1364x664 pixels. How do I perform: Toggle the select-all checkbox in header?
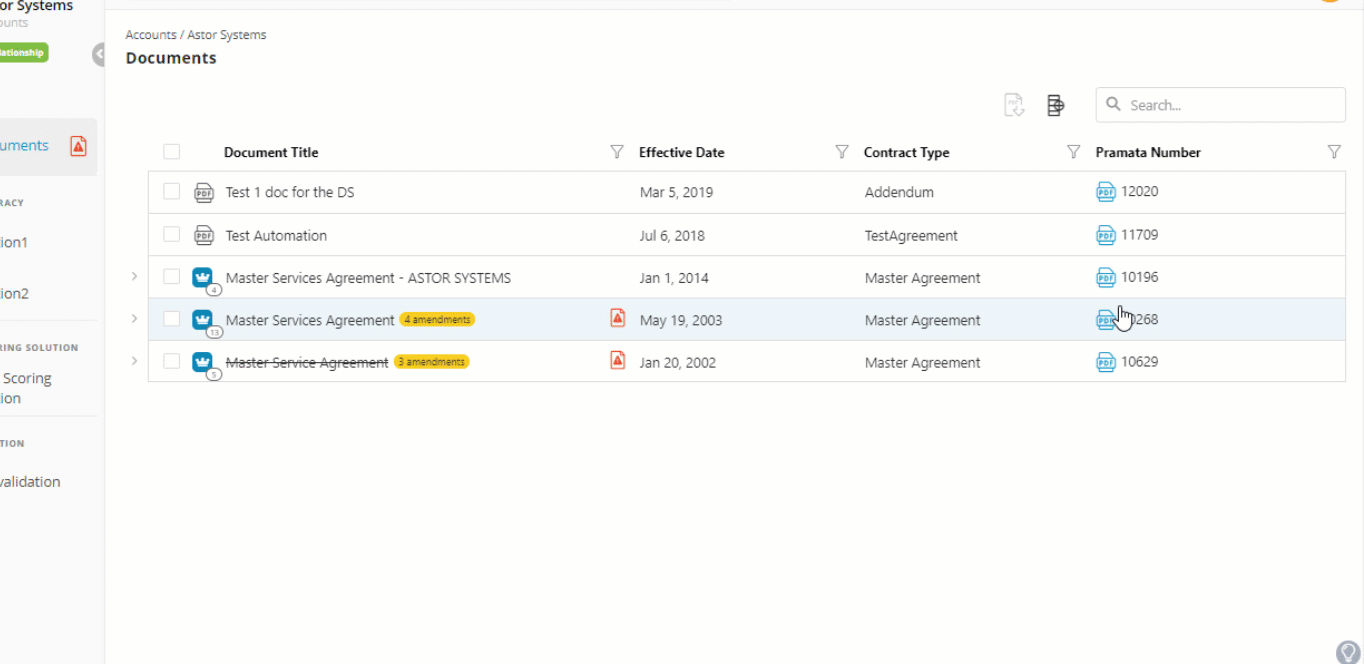point(172,152)
